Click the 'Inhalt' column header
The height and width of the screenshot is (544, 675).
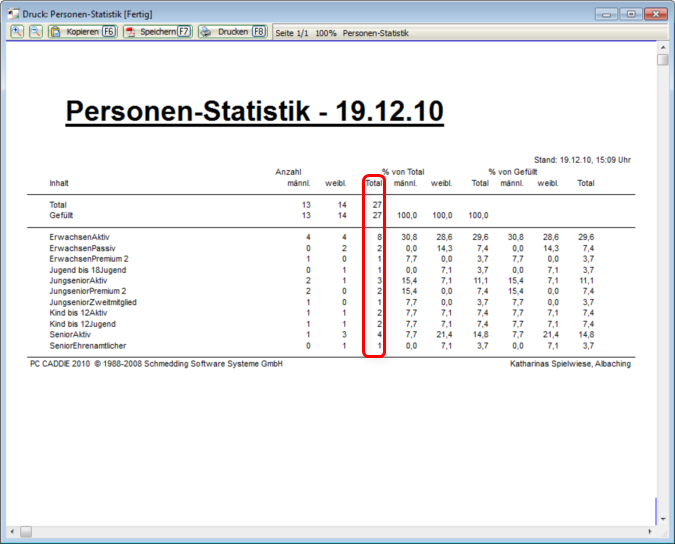(x=59, y=183)
